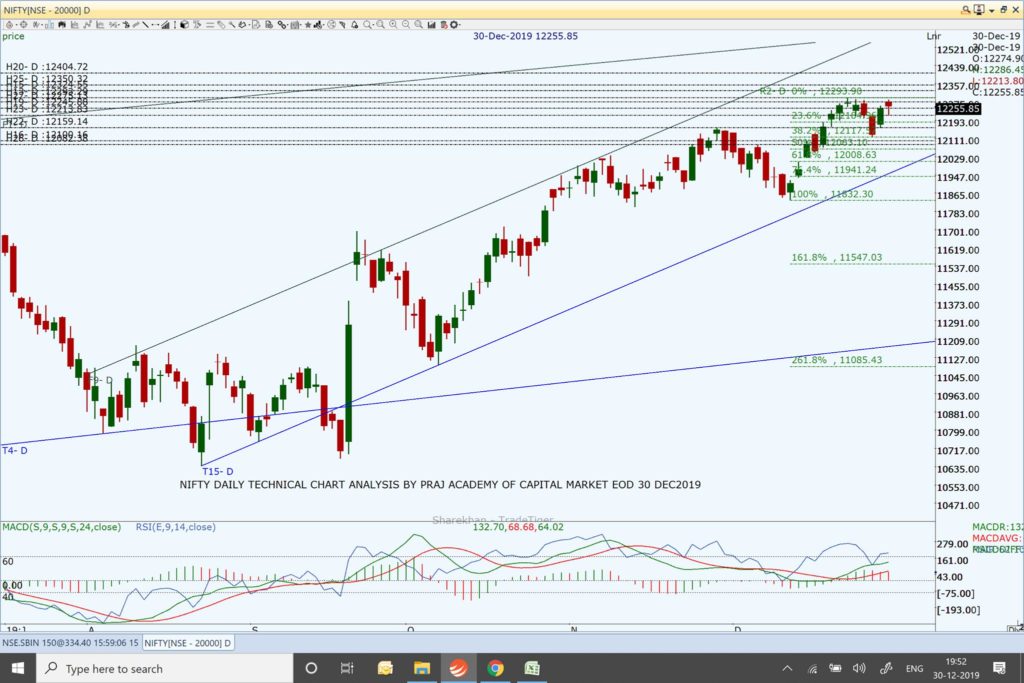Select the crosshair cursor tool
The width and height of the screenshot is (1024, 683).
click(x=24, y=25)
